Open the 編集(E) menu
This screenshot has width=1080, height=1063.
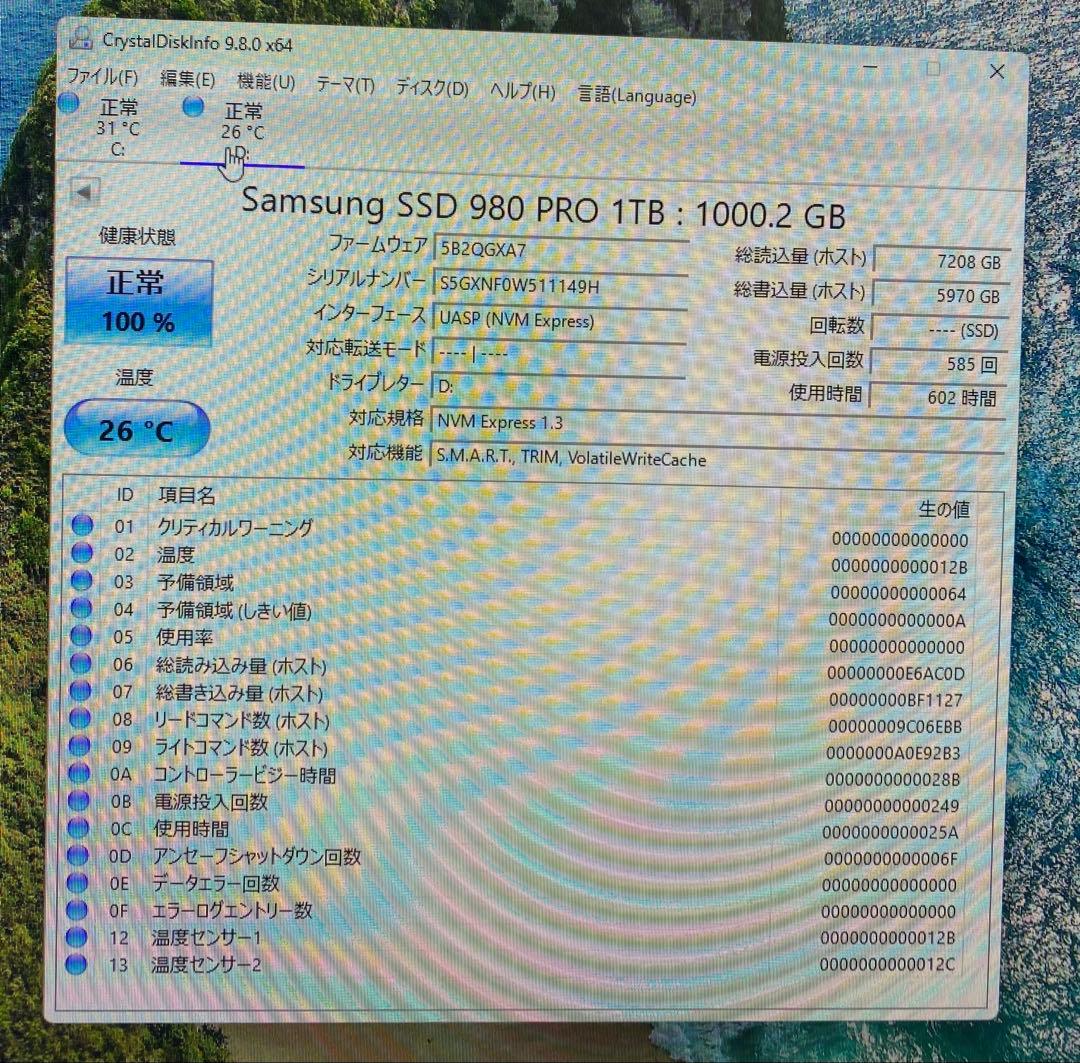click(x=187, y=79)
